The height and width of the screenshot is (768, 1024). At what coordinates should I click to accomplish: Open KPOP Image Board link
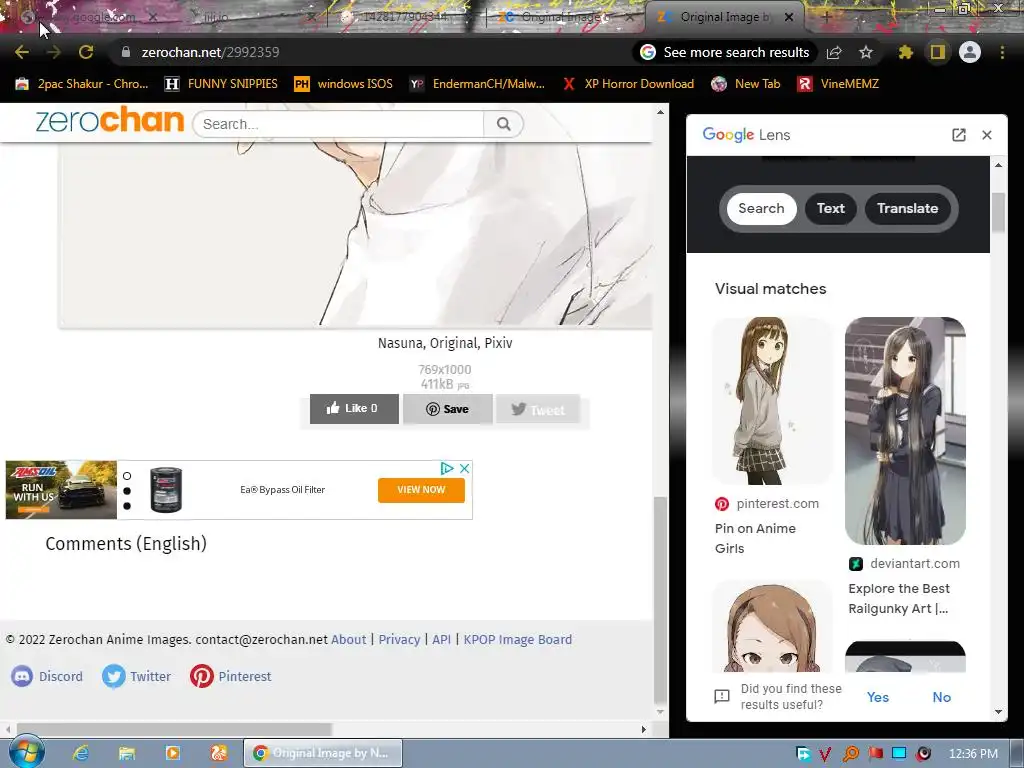518,639
